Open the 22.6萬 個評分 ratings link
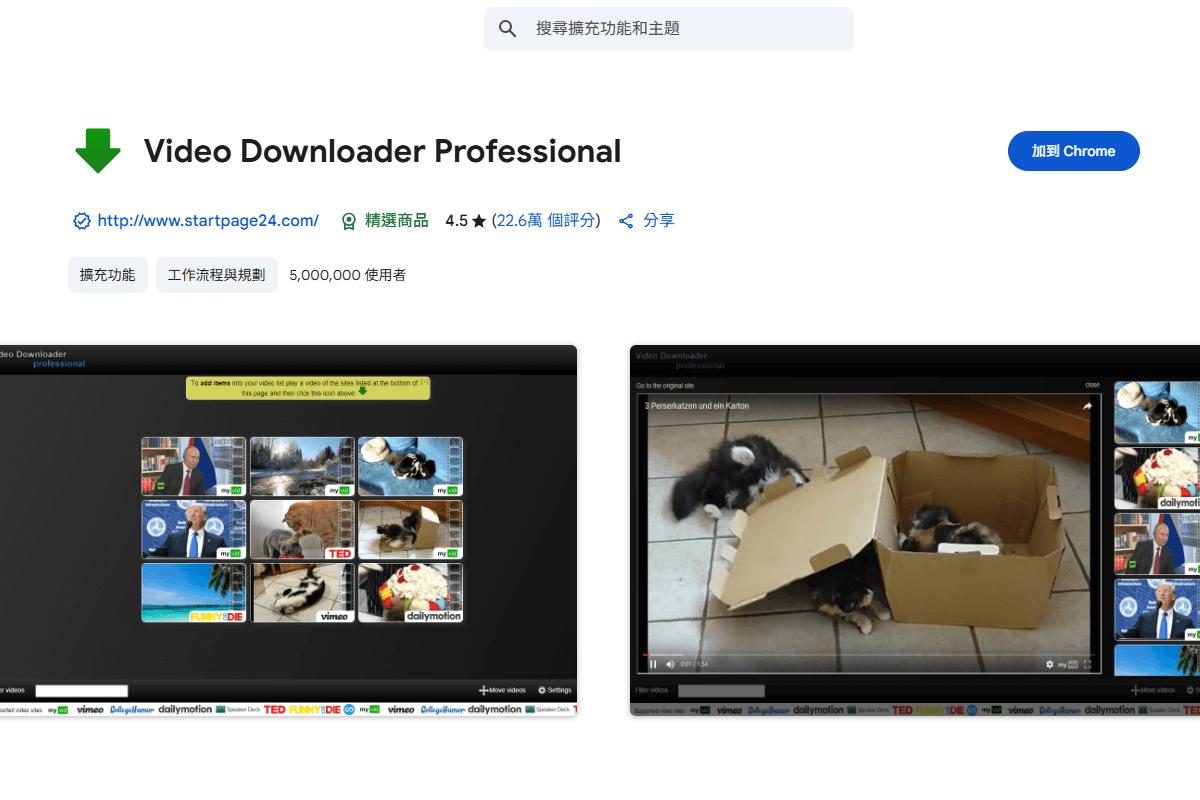This screenshot has height=800, width=1200. 546,221
